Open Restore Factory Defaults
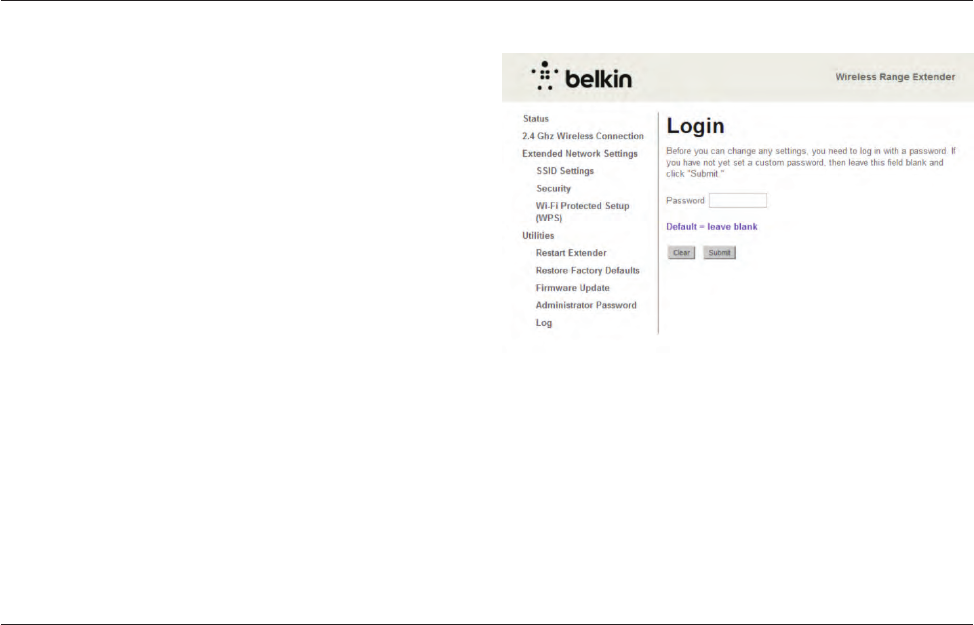974x625 pixels. (587, 270)
